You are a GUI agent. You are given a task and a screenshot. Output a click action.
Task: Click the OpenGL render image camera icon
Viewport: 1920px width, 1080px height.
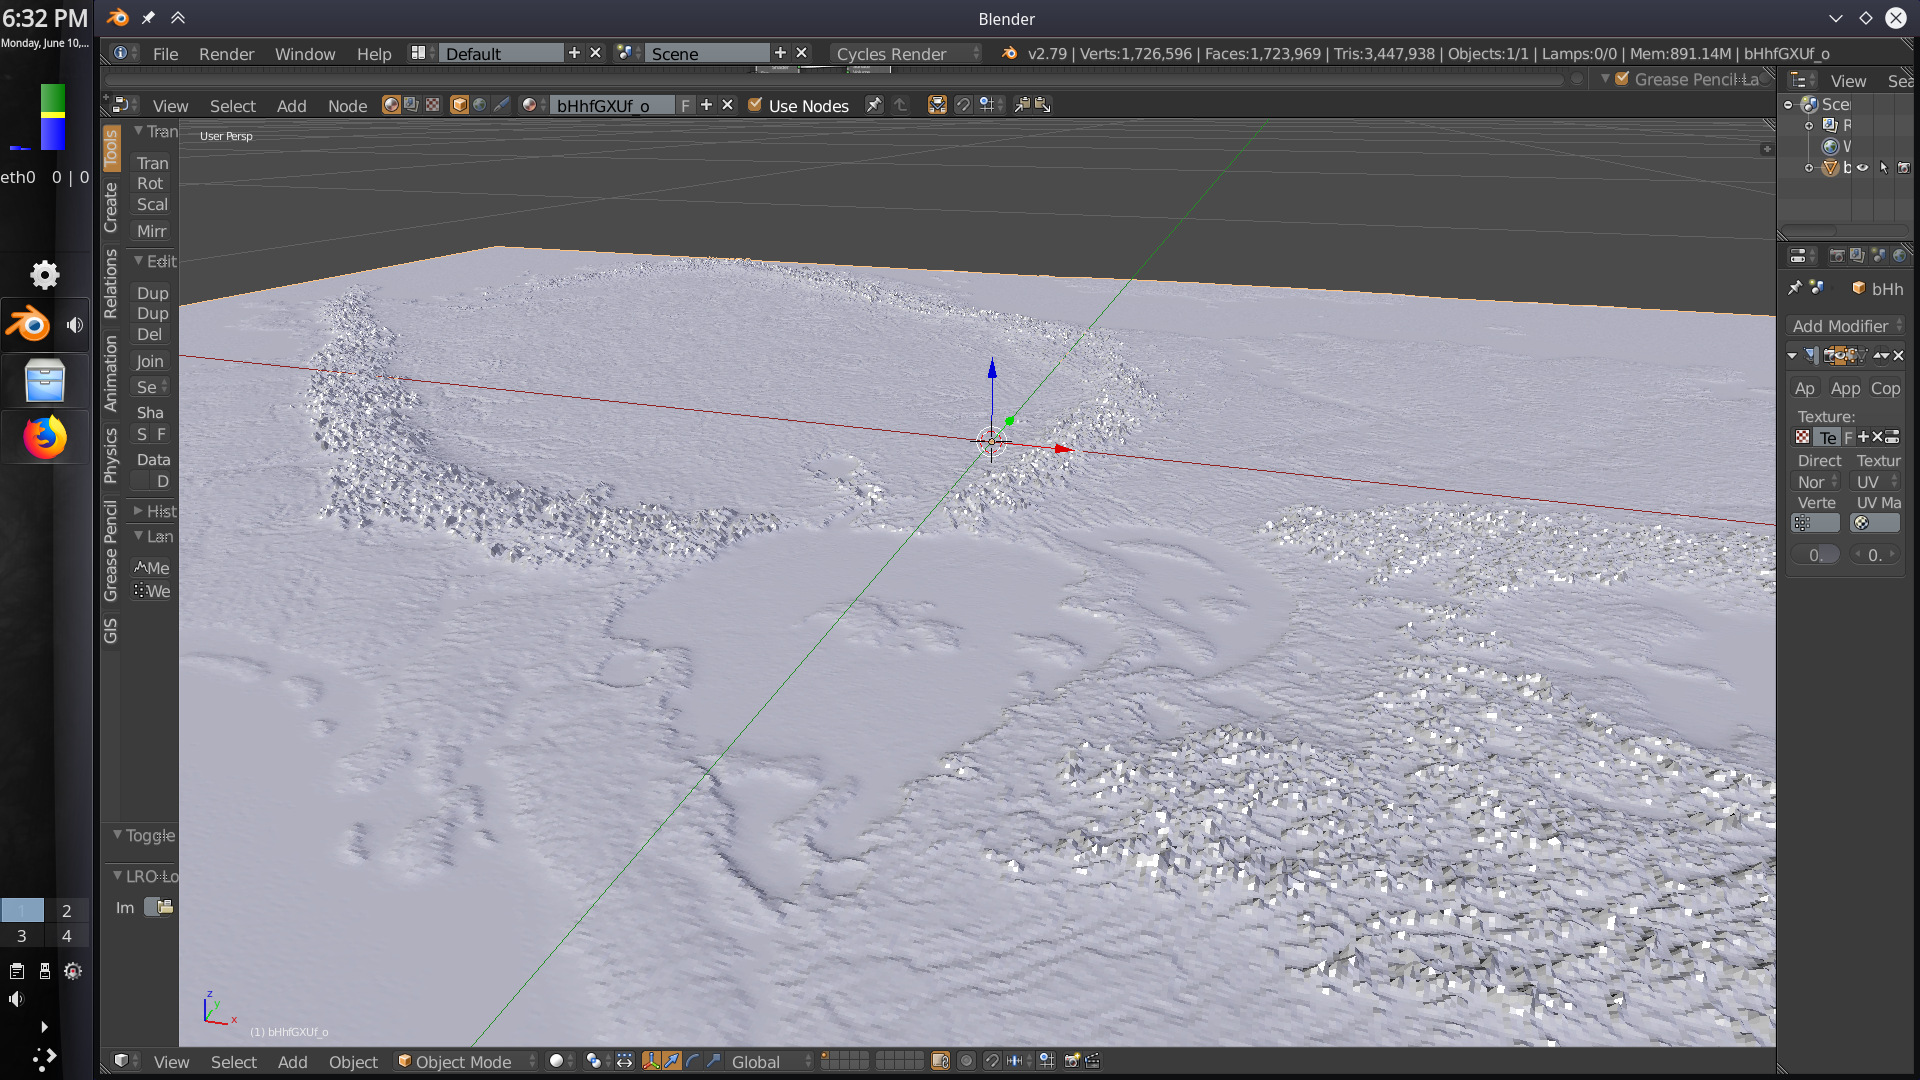[1071, 1061]
